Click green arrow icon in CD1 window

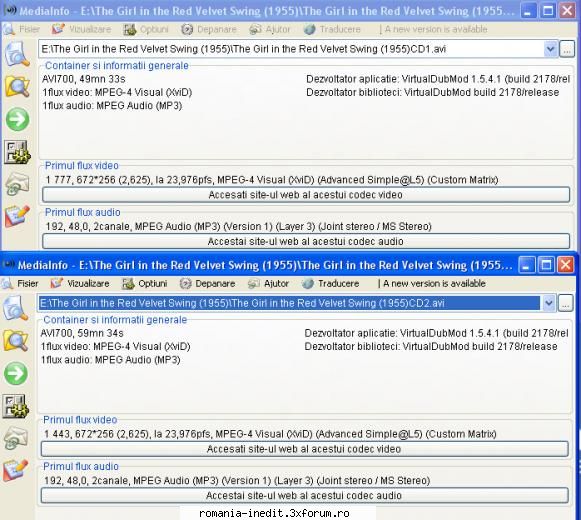pos(17,119)
